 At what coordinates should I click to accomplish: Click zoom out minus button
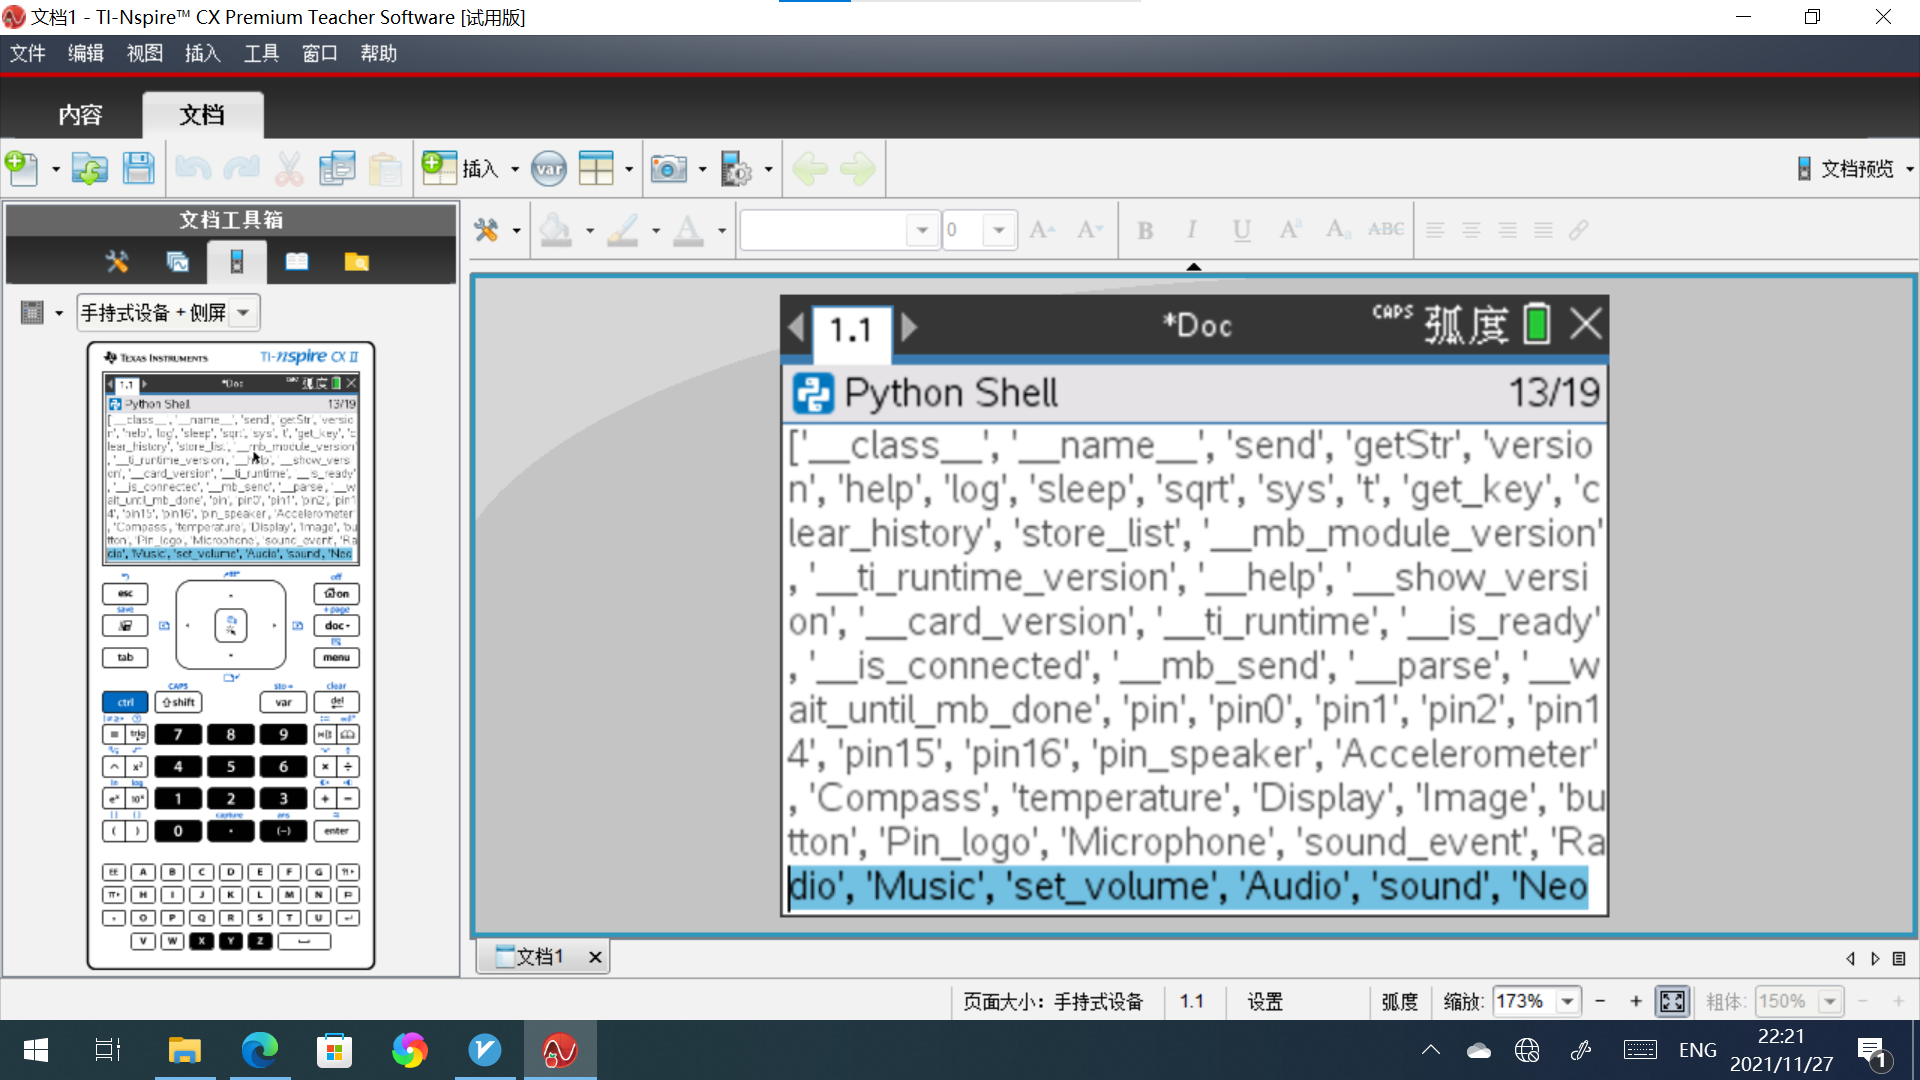pyautogui.click(x=1600, y=1001)
